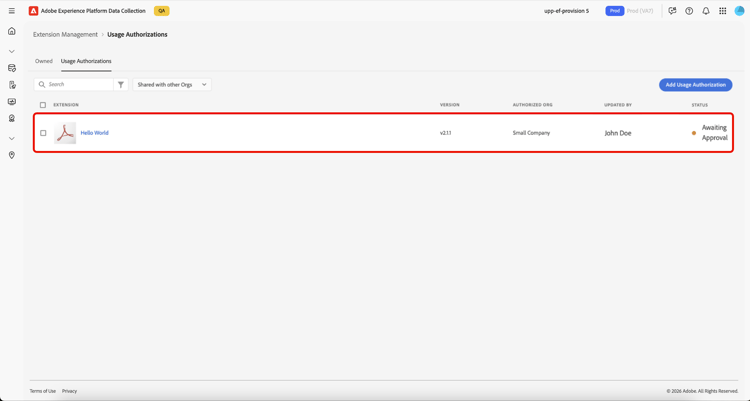Collapse the second sidebar section chevron
The width and height of the screenshot is (750, 401).
[11, 138]
